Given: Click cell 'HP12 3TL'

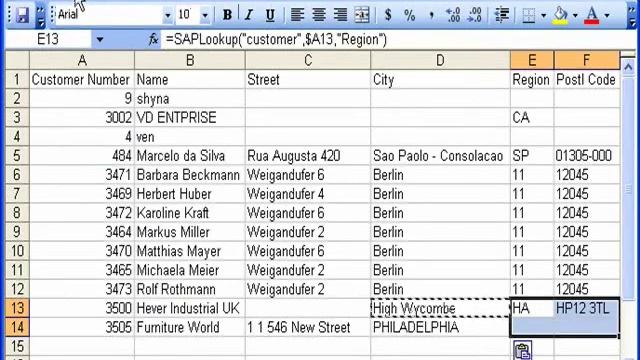Looking at the screenshot, I should point(587,308).
